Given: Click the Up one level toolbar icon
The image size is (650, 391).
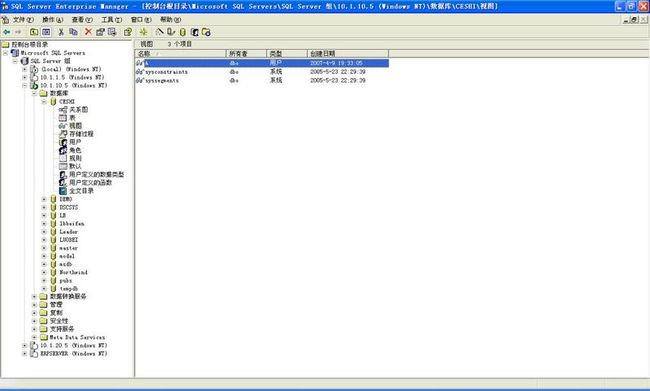Looking at the screenshot, I should coord(34,32).
